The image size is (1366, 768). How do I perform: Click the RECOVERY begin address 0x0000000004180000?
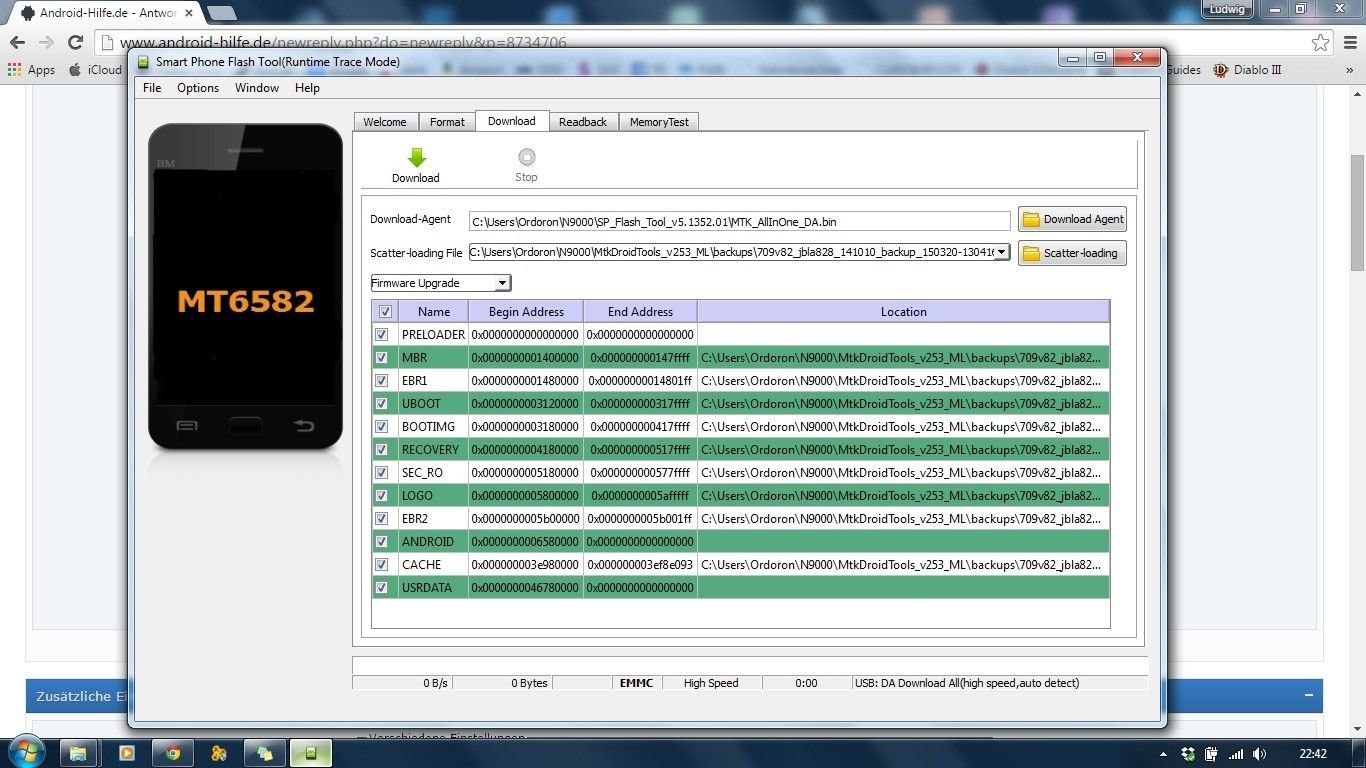pos(525,450)
